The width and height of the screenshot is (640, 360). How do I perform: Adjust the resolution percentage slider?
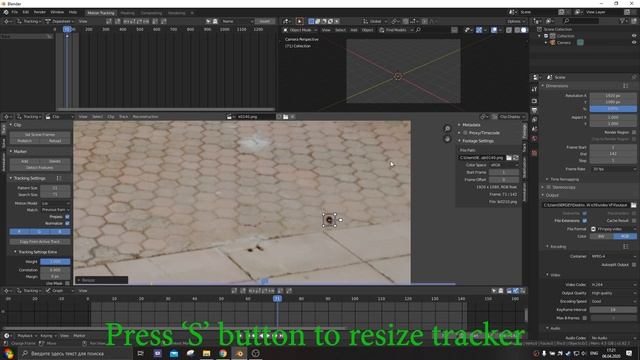point(613,109)
